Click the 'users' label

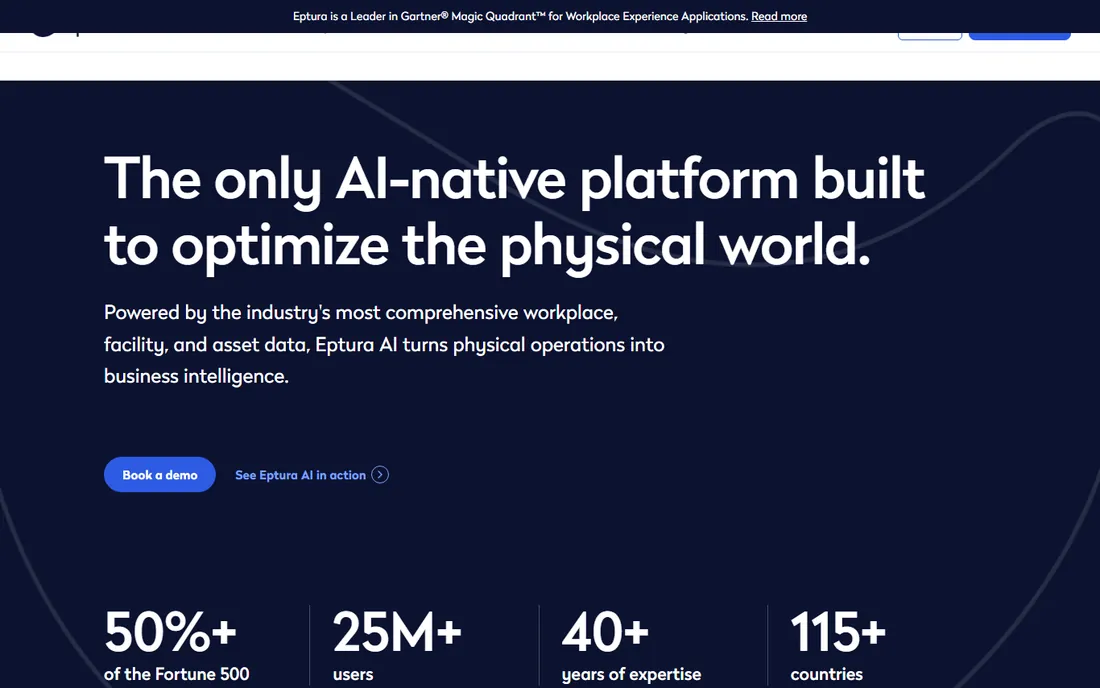tap(353, 674)
